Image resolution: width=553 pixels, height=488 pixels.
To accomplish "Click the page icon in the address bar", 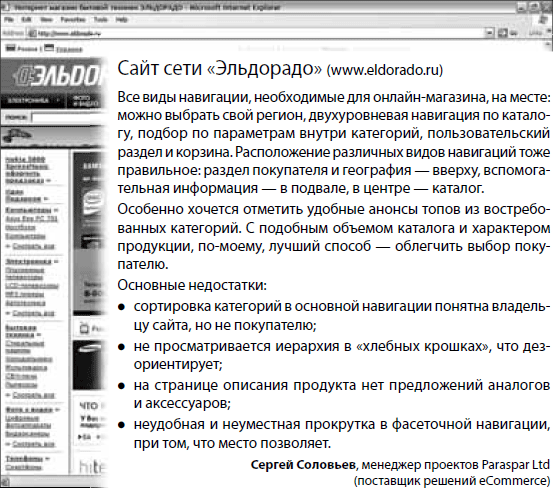I will pos(32,33).
